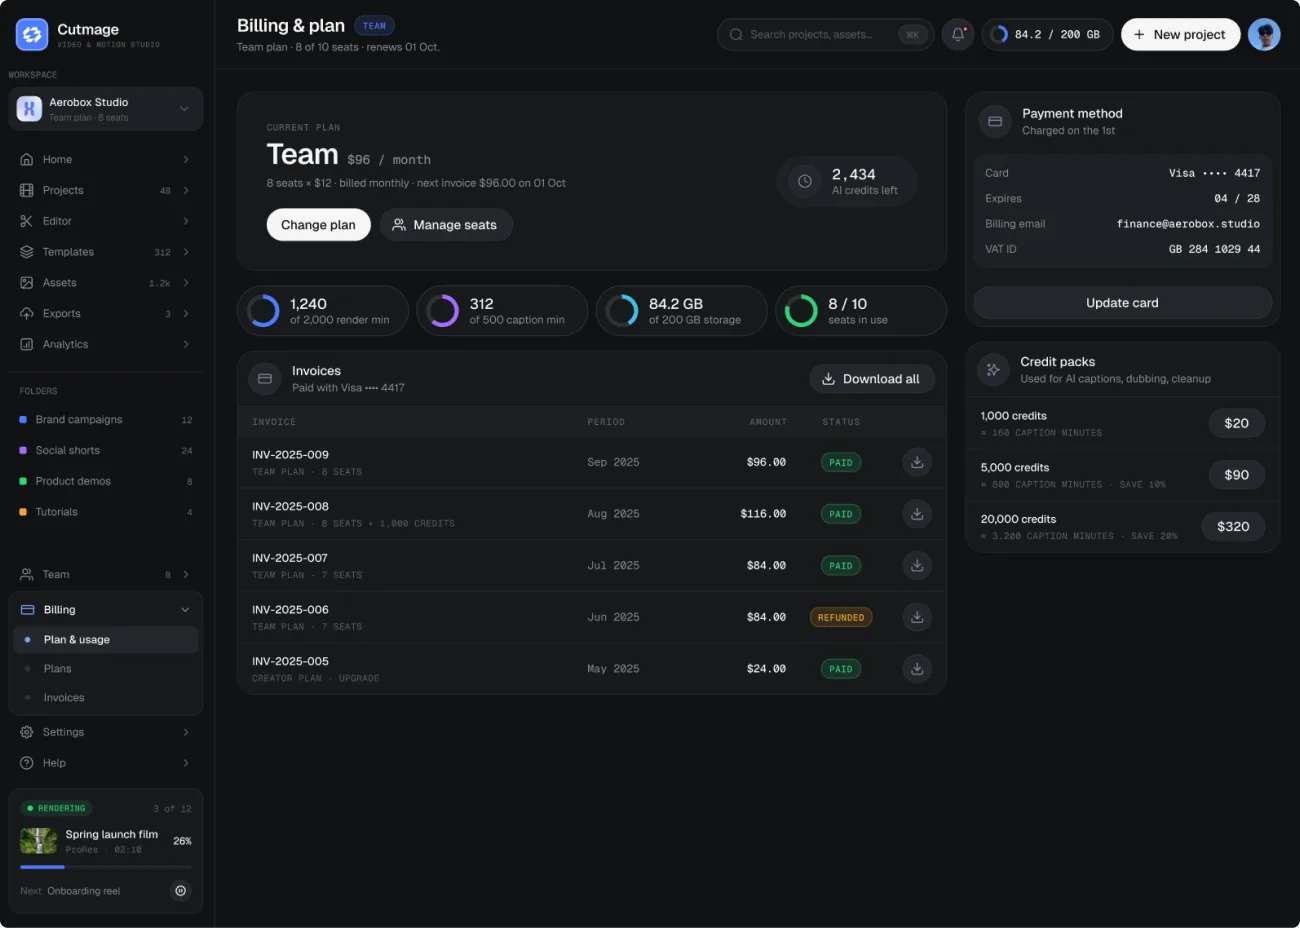Click the Aerobox Studio workspace logo
Viewport: 1300px width, 928px height.
click(x=30, y=109)
